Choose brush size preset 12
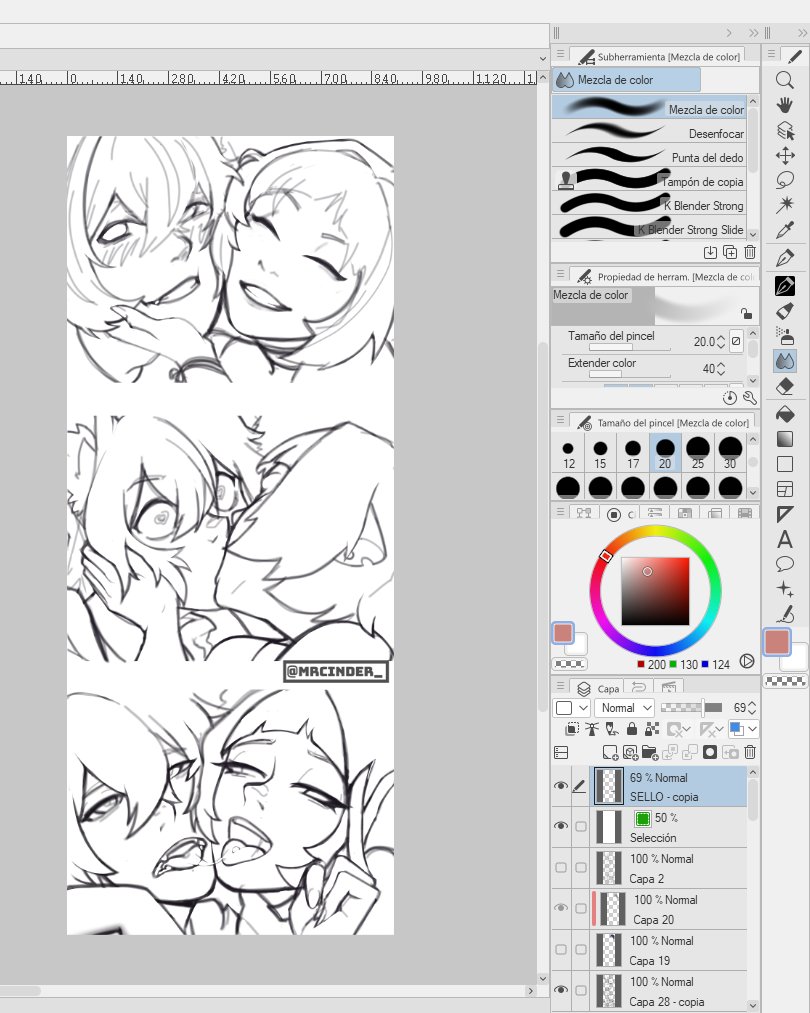This screenshot has width=810, height=1013. click(x=568, y=452)
